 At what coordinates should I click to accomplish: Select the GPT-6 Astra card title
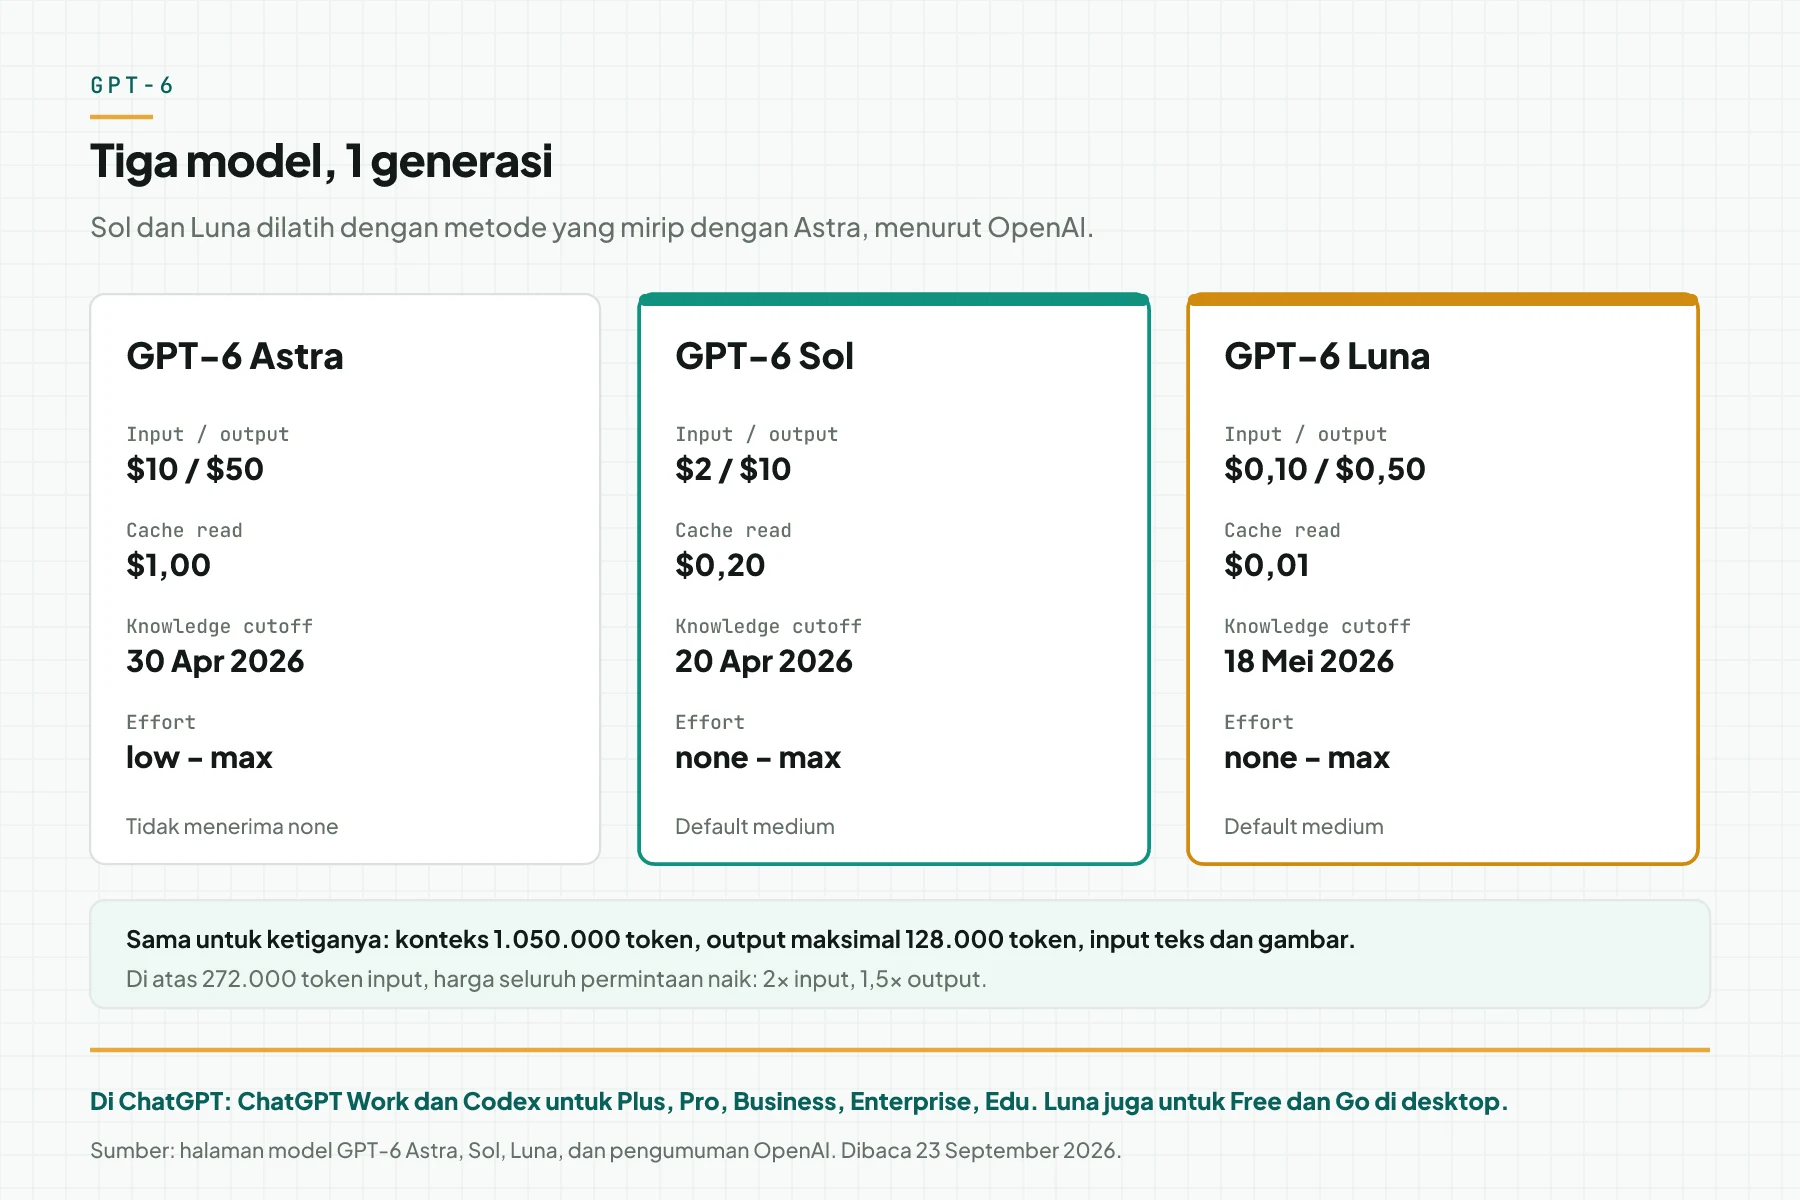tap(235, 356)
